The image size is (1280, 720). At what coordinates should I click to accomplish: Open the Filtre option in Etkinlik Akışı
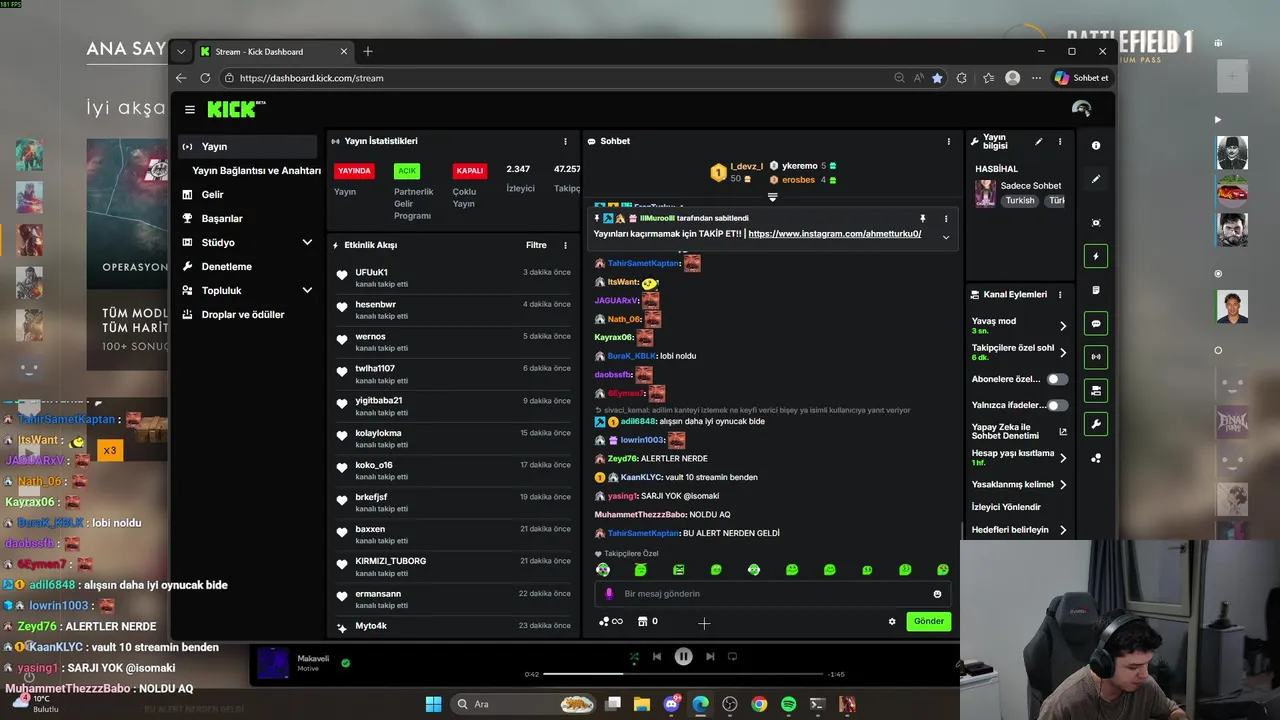click(536, 245)
